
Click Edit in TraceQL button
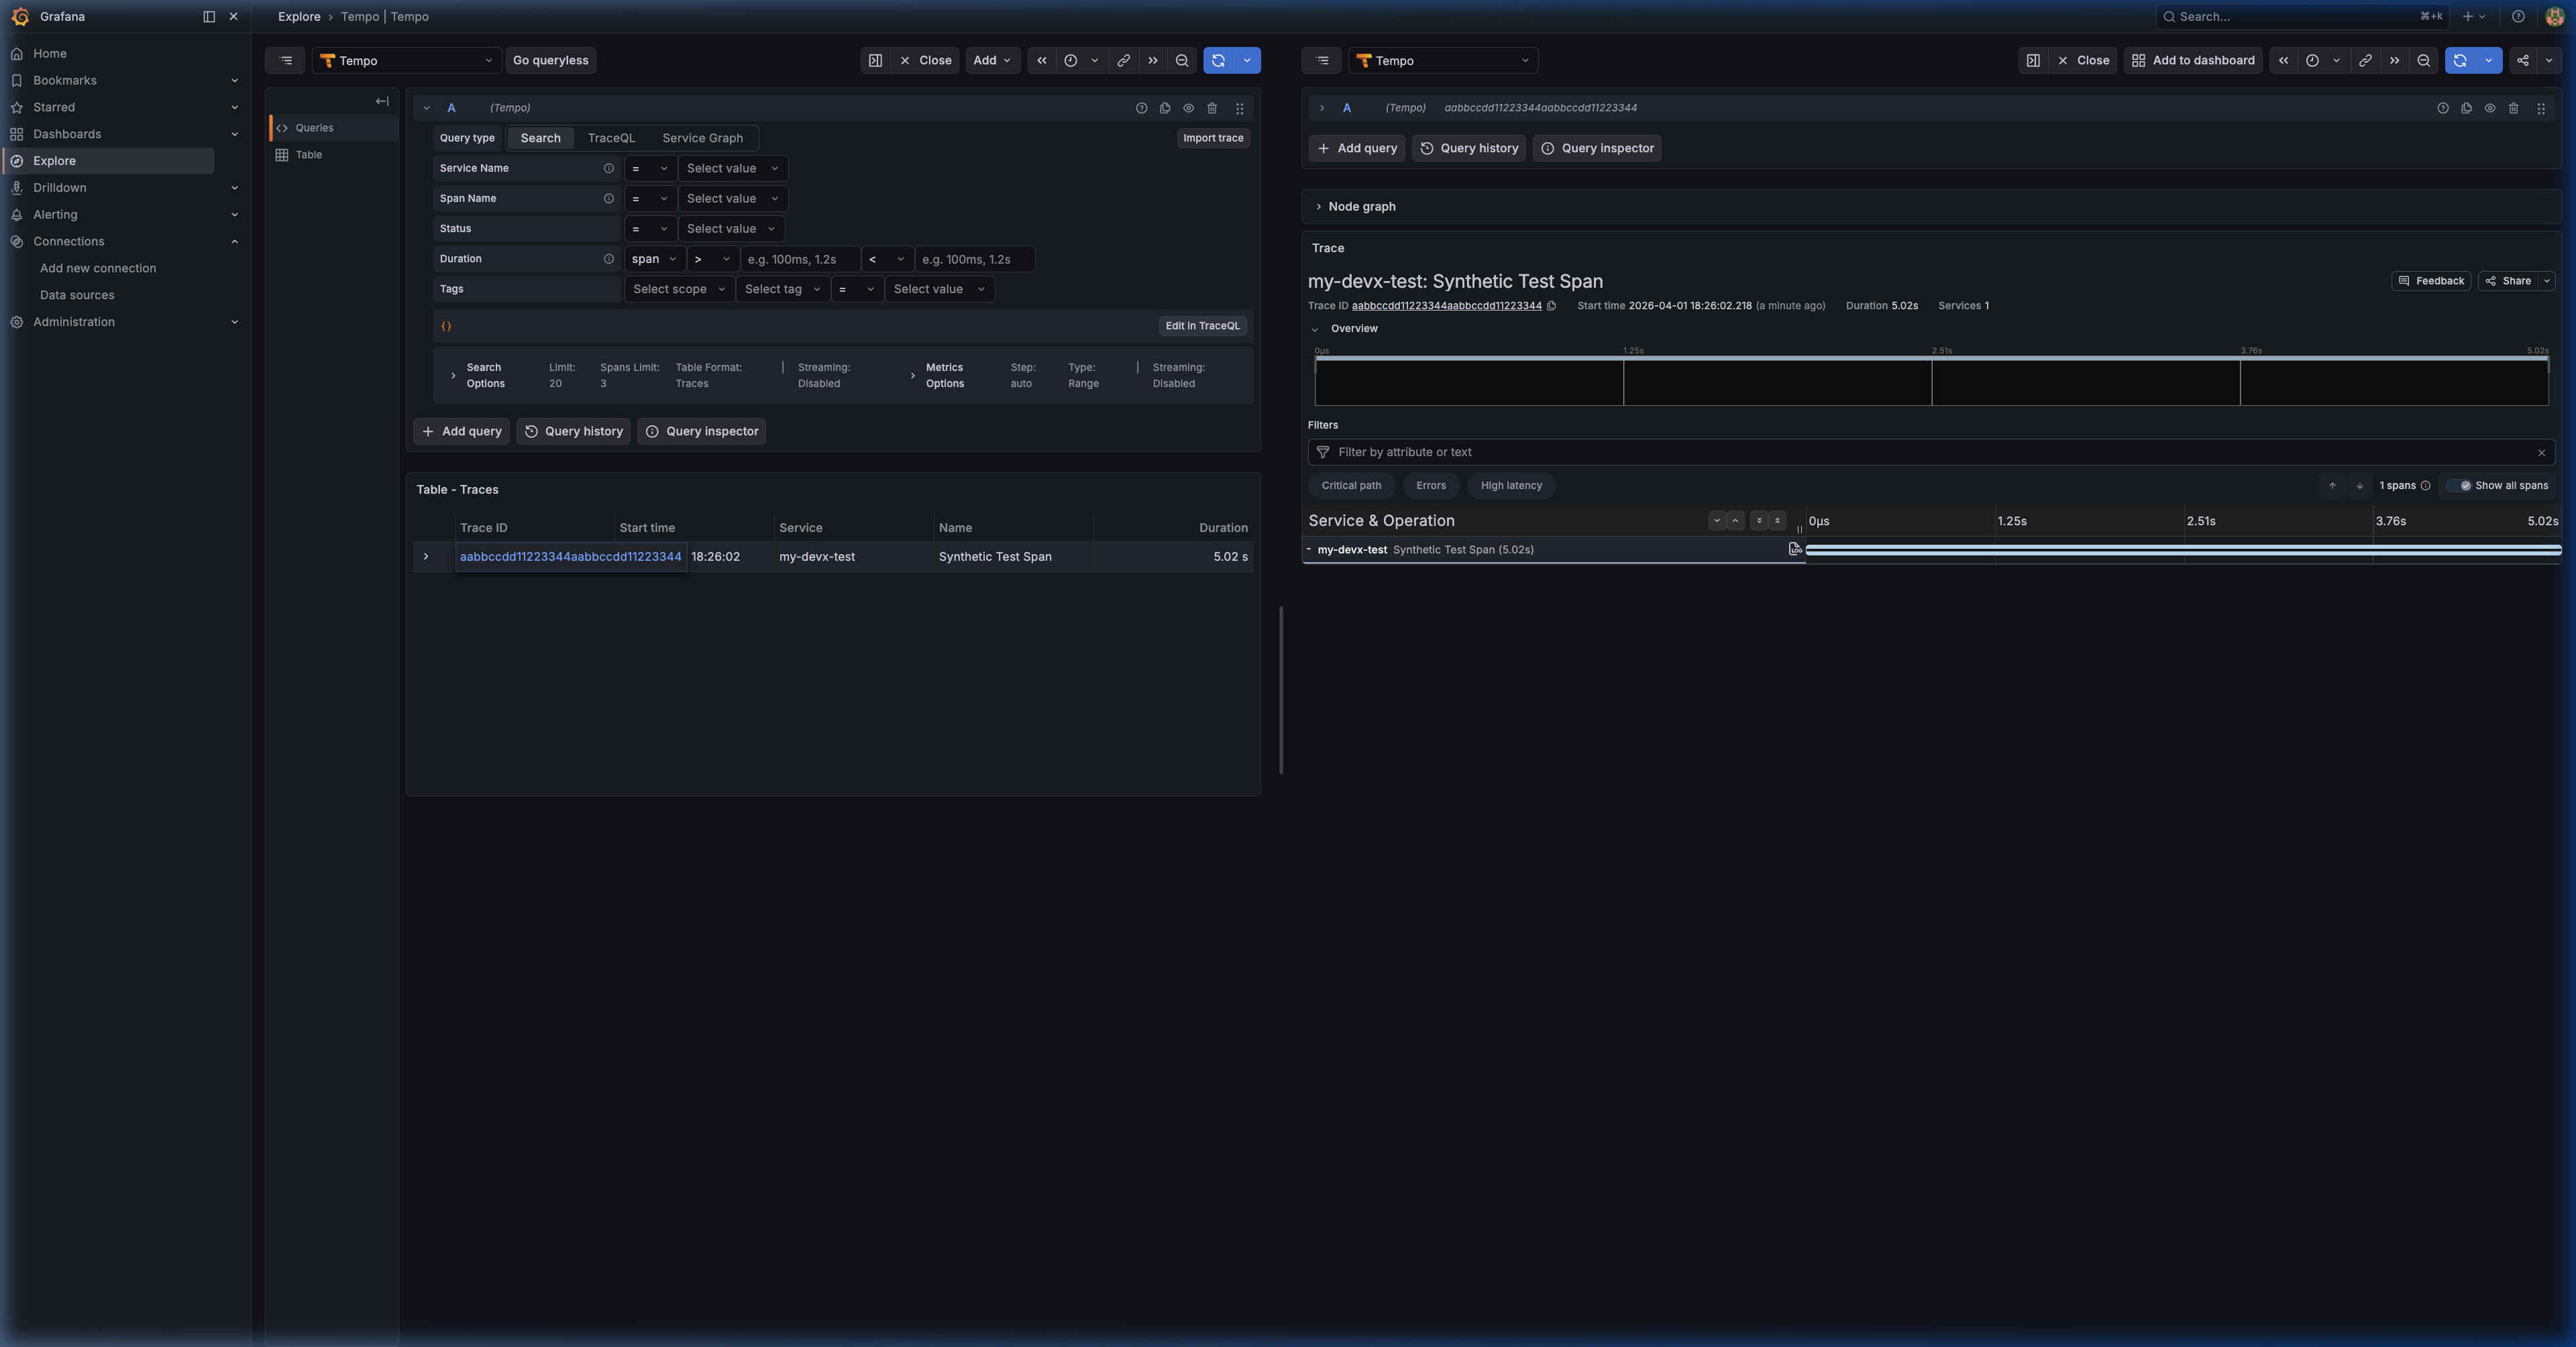point(1202,326)
